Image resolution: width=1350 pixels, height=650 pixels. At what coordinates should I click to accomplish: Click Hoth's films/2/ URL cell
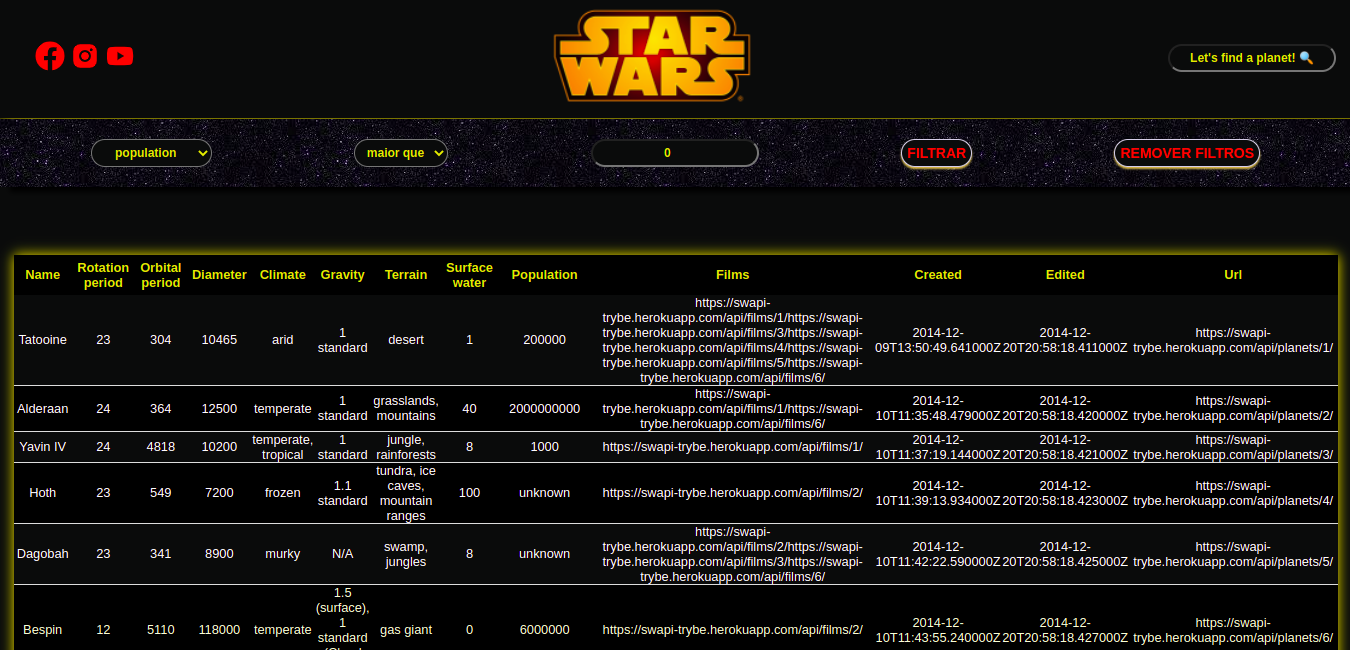pos(733,493)
